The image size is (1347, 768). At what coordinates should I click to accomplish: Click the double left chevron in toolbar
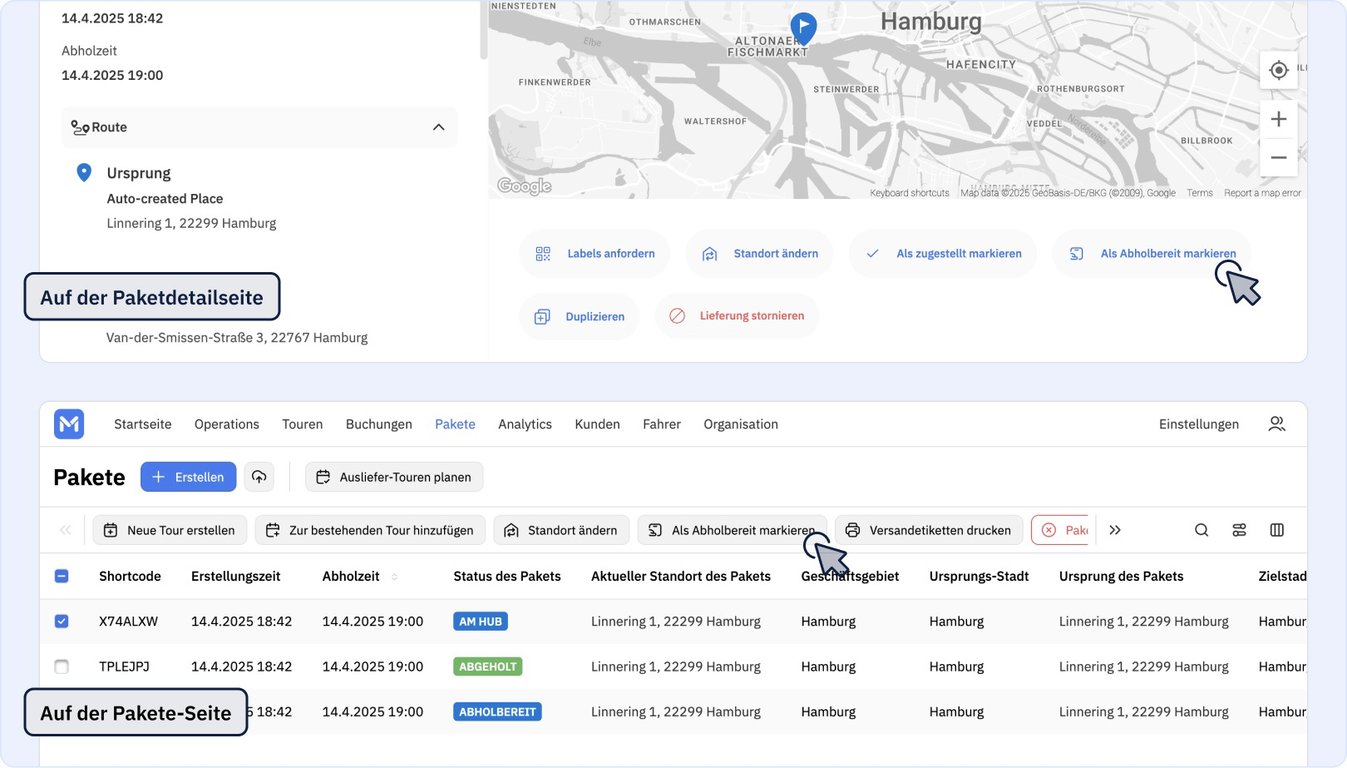(x=66, y=530)
